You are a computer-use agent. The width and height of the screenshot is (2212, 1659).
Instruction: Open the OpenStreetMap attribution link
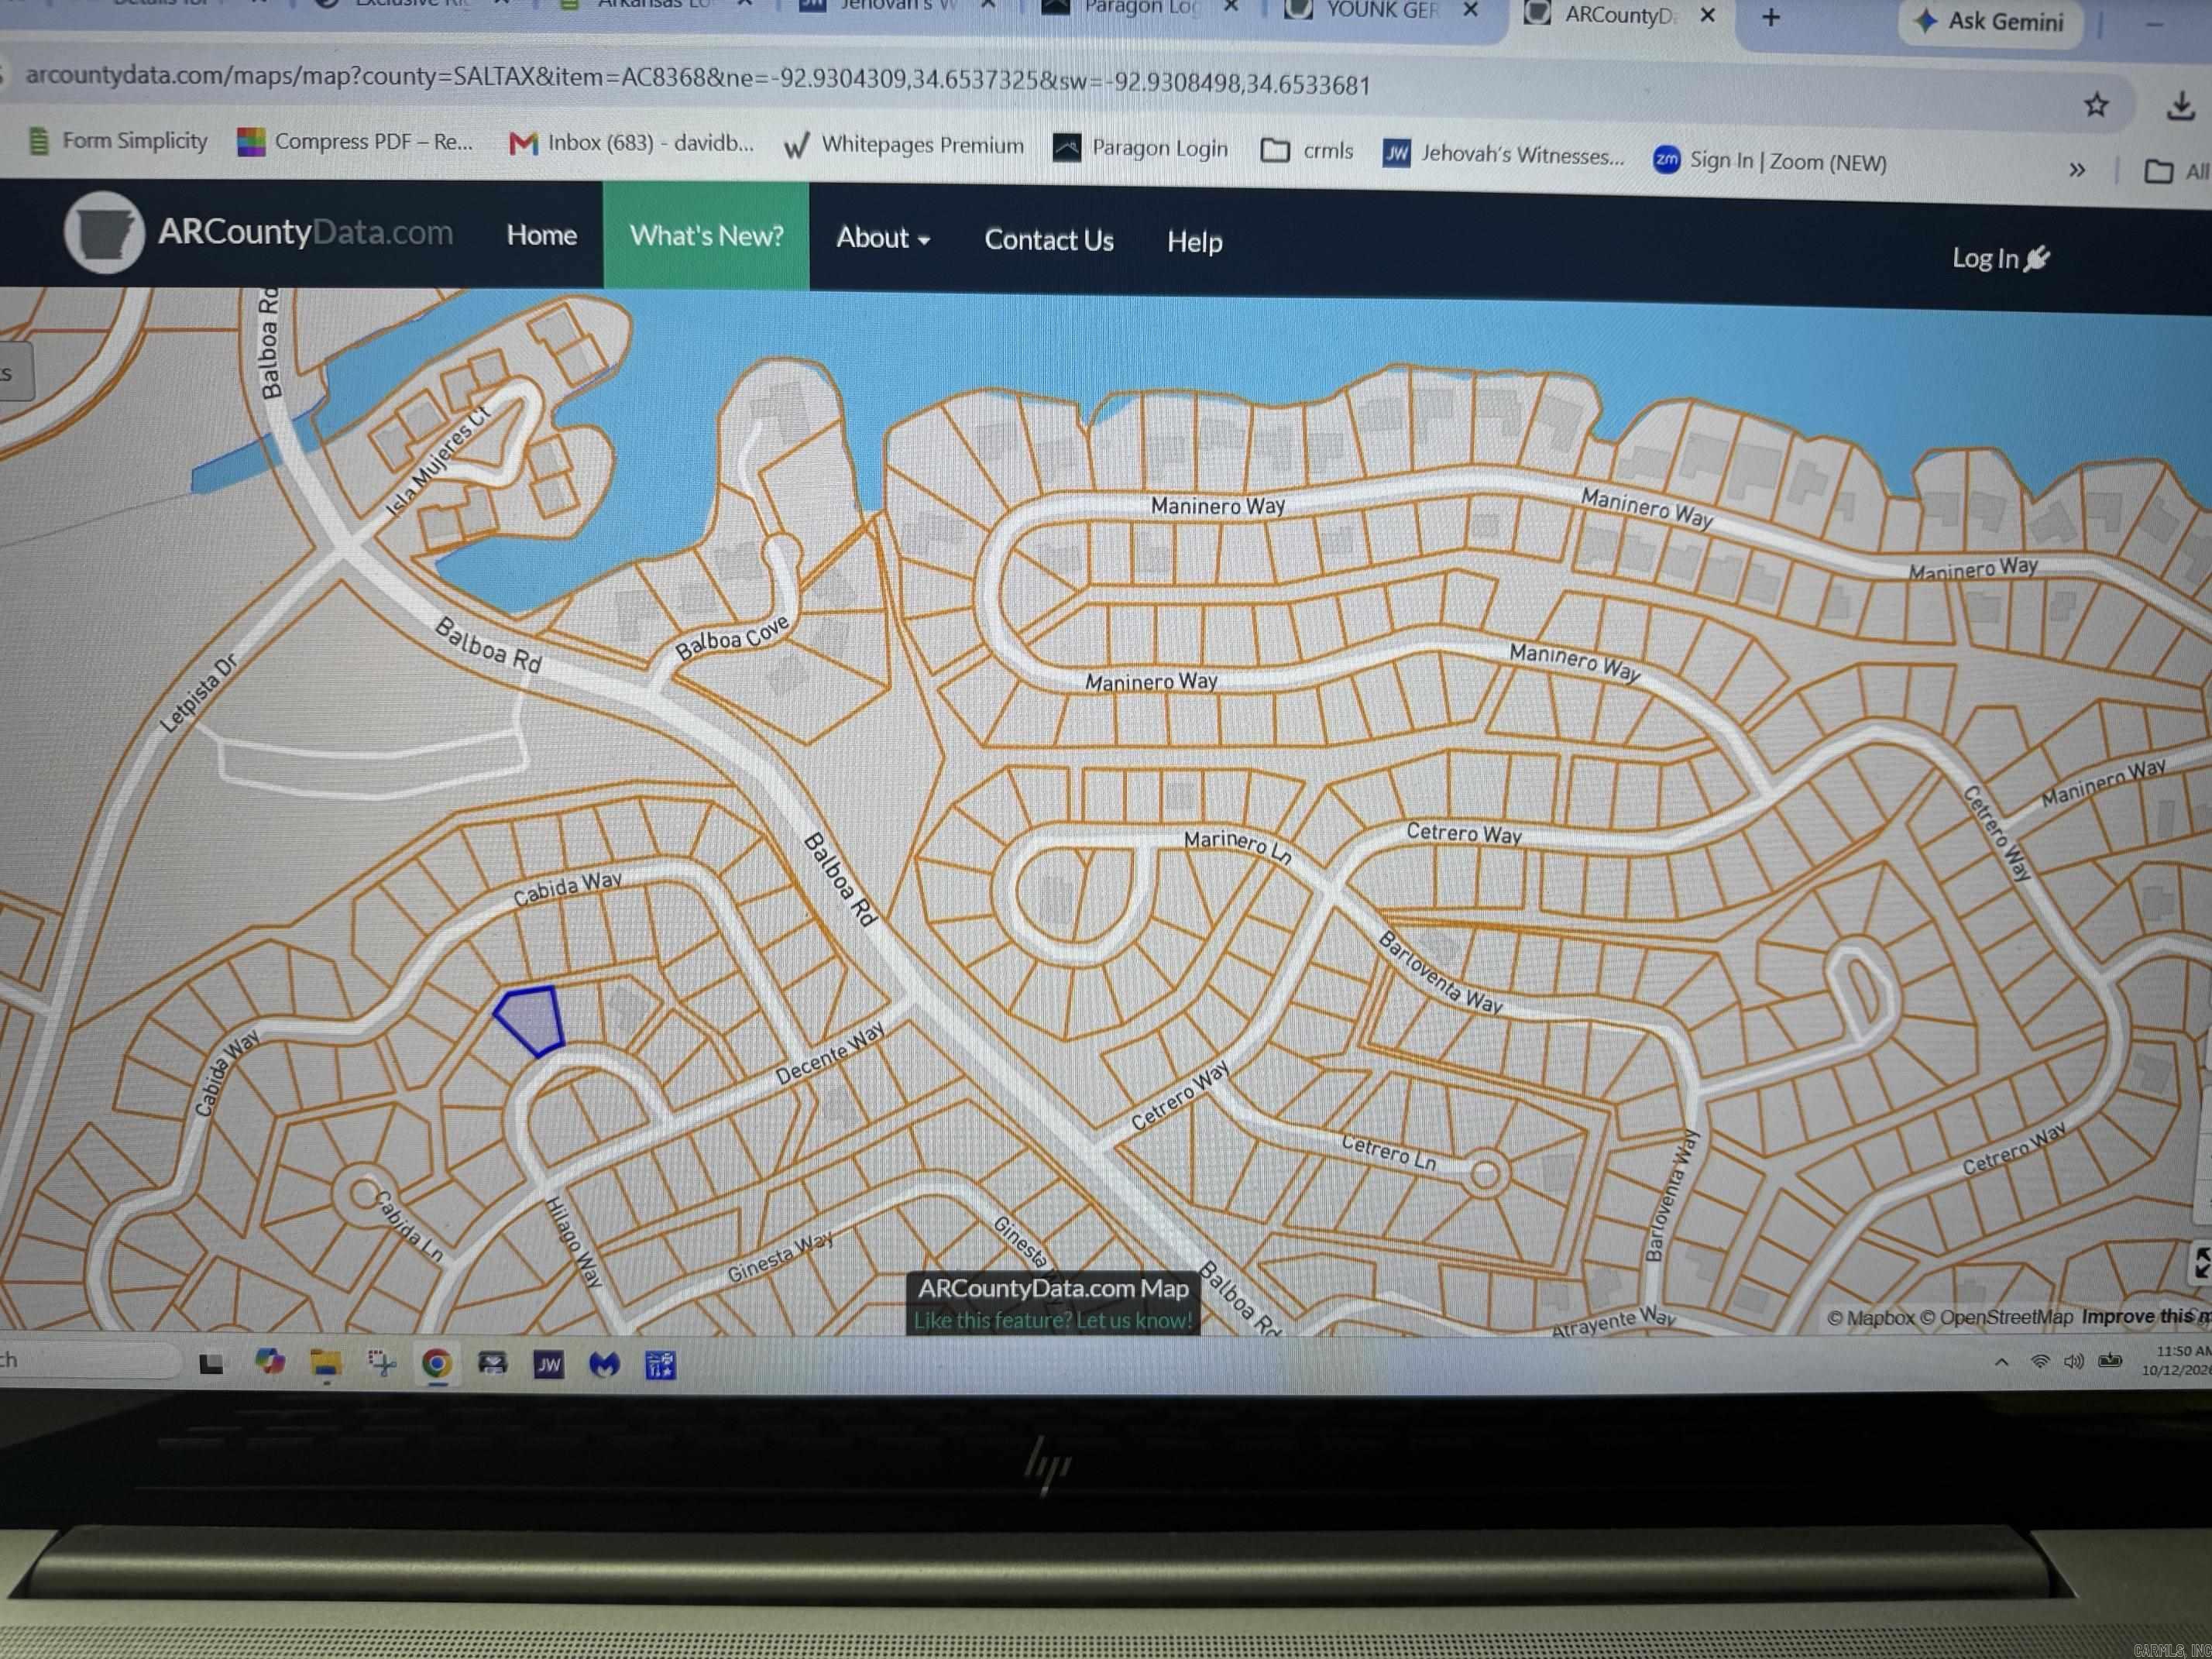point(1998,1317)
